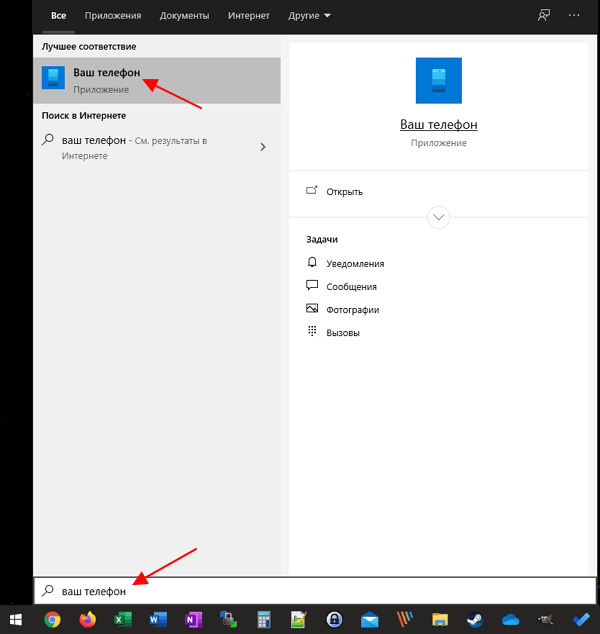The height and width of the screenshot is (634, 600).
Task: Open the three-dot options menu
Action: [x=574, y=15]
